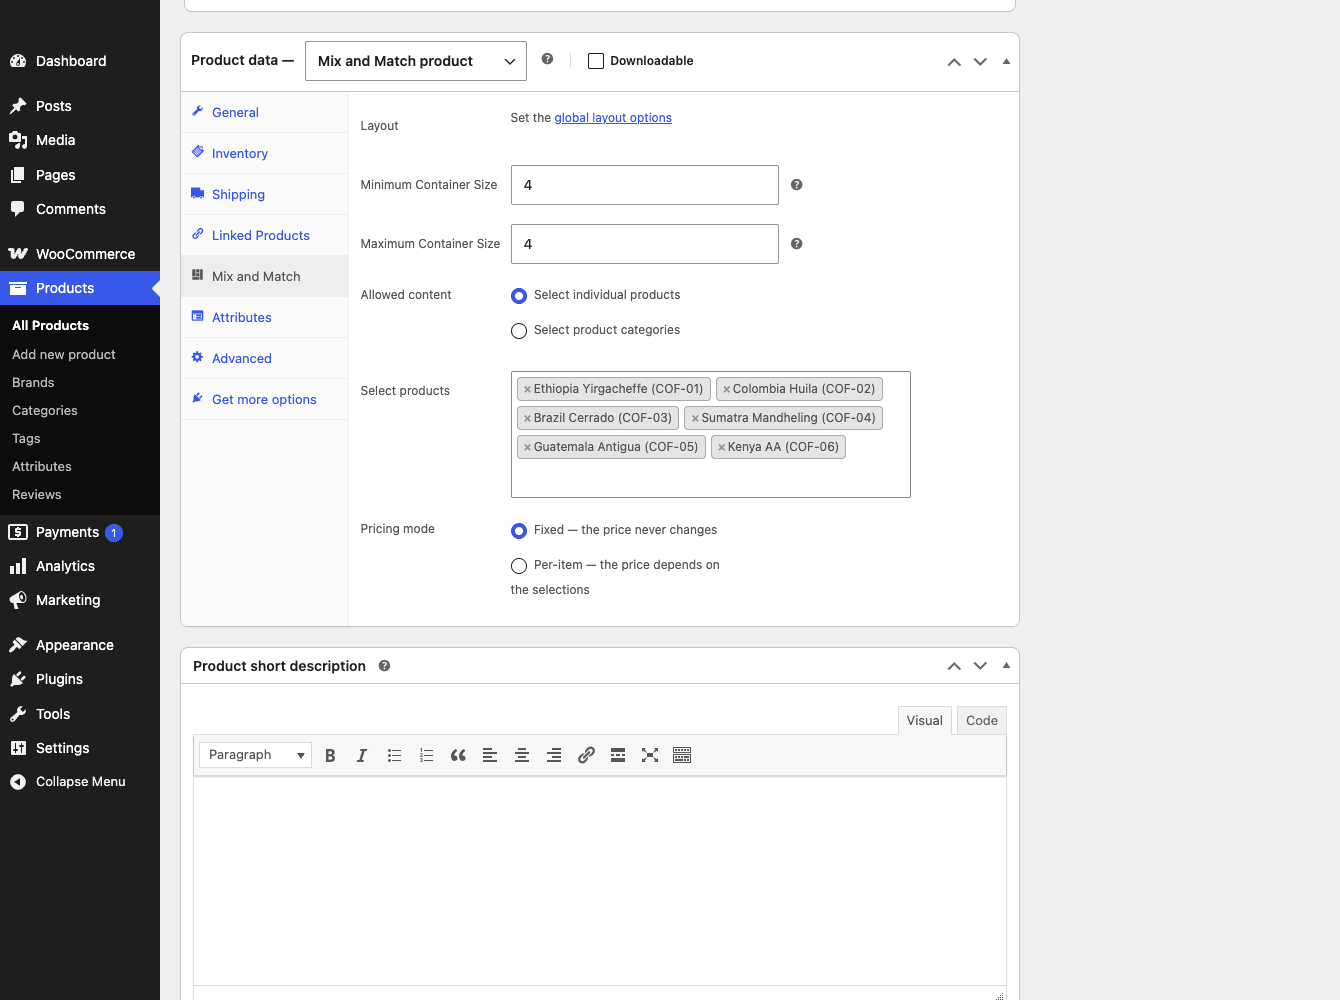
Task: Remove Brazil Cerrado (COF-03) tag
Action: pyautogui.click(x=527, y=418)
